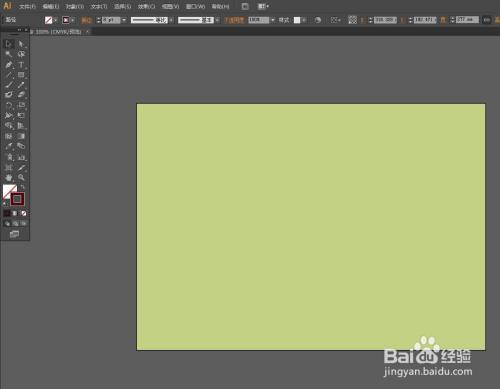500x389 pixels.
Task: Select the Free Transform tool
Action: [21, 115]
